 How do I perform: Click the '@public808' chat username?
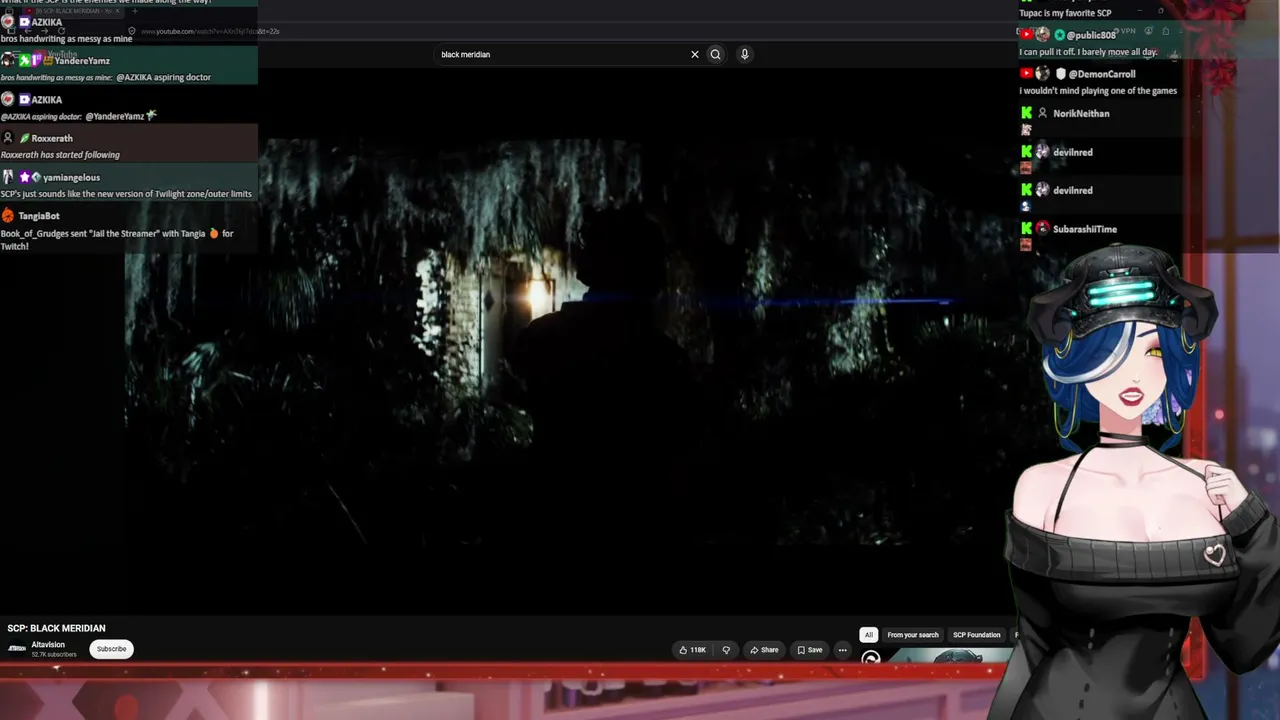(x=1091, y=35)
